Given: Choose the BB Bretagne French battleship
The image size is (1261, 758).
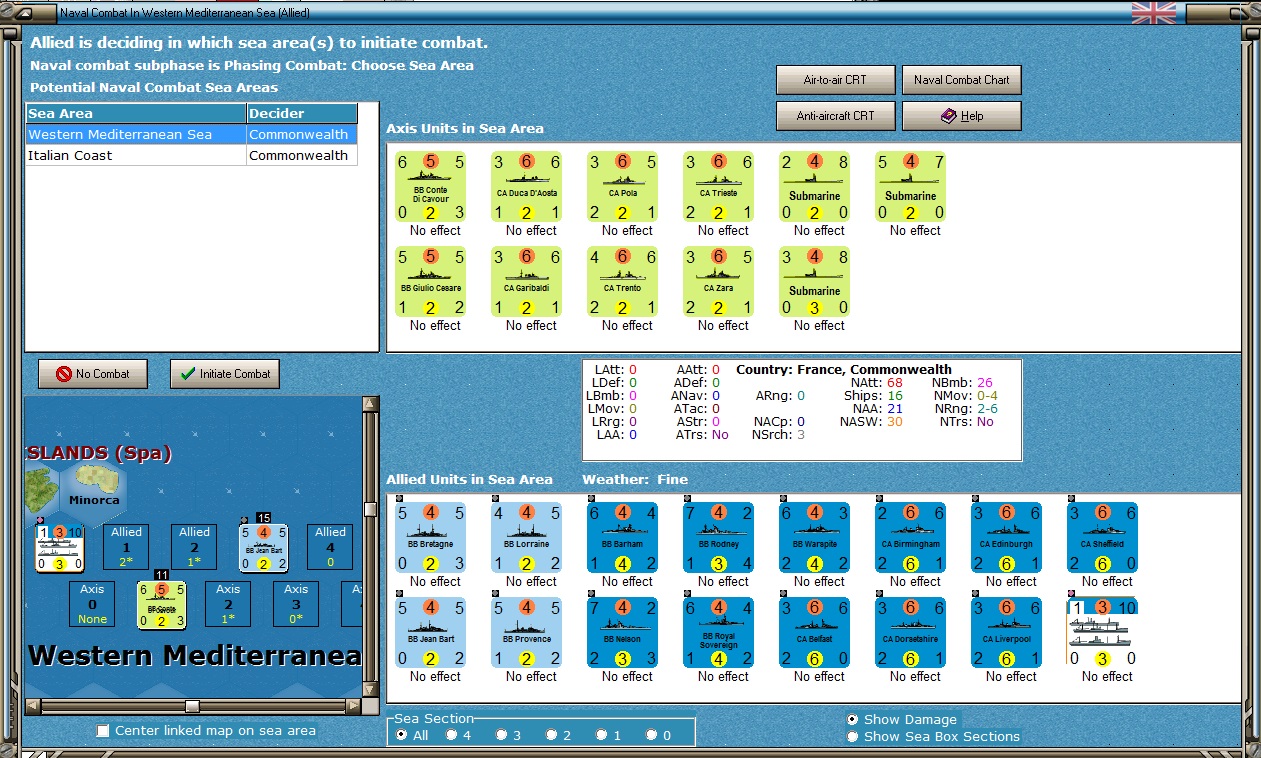Looking at the screenshot, I should coord(431,537).
